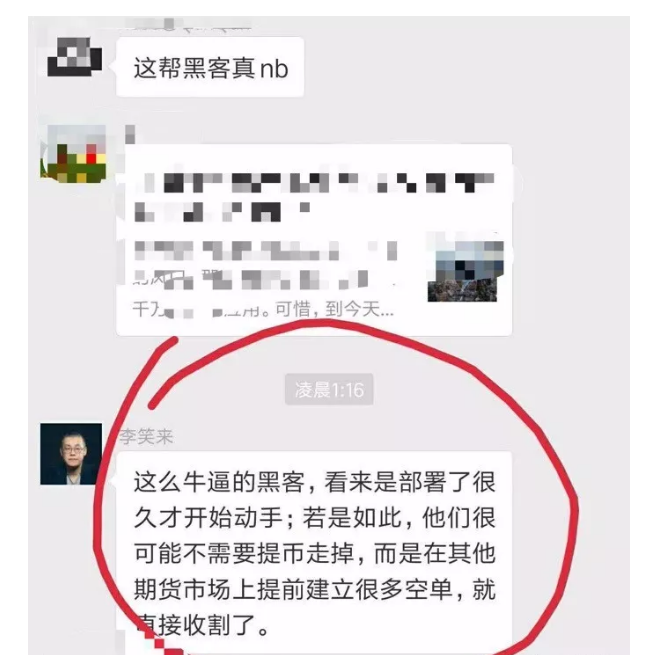Tap blurred name above first message

(187, 26)
